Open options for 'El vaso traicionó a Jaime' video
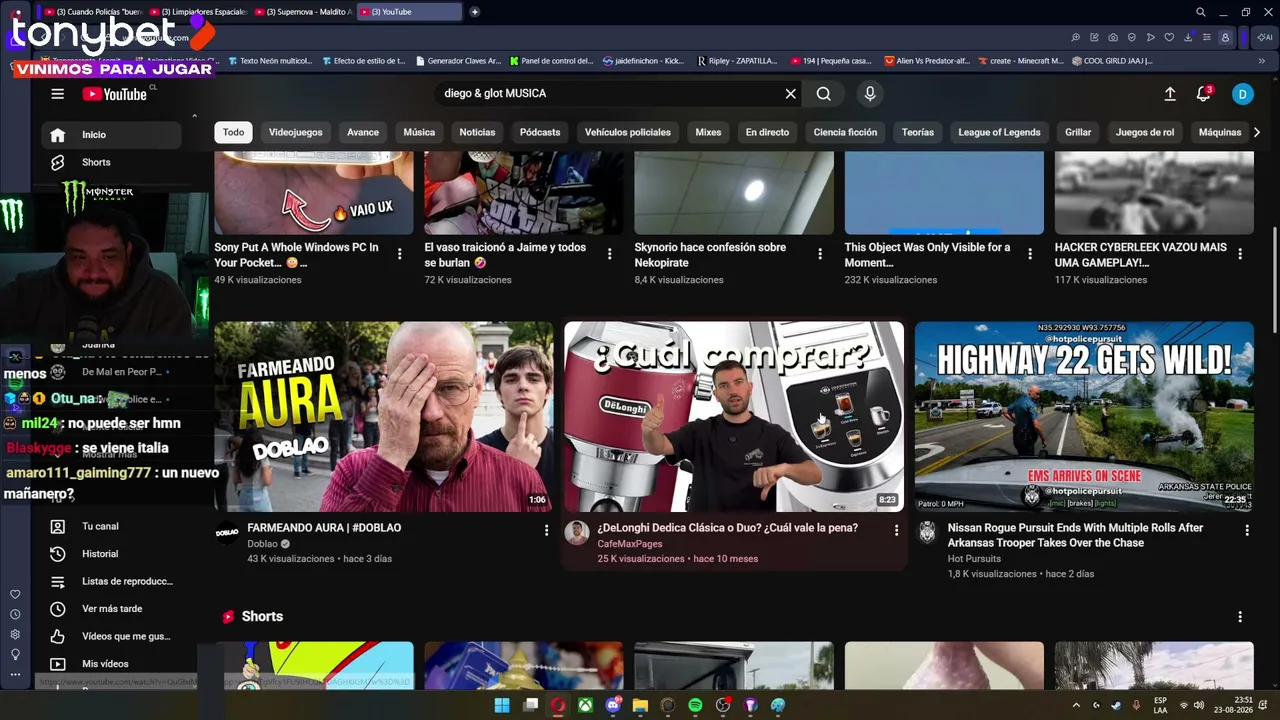1280x720 pixels. (610, 254)
